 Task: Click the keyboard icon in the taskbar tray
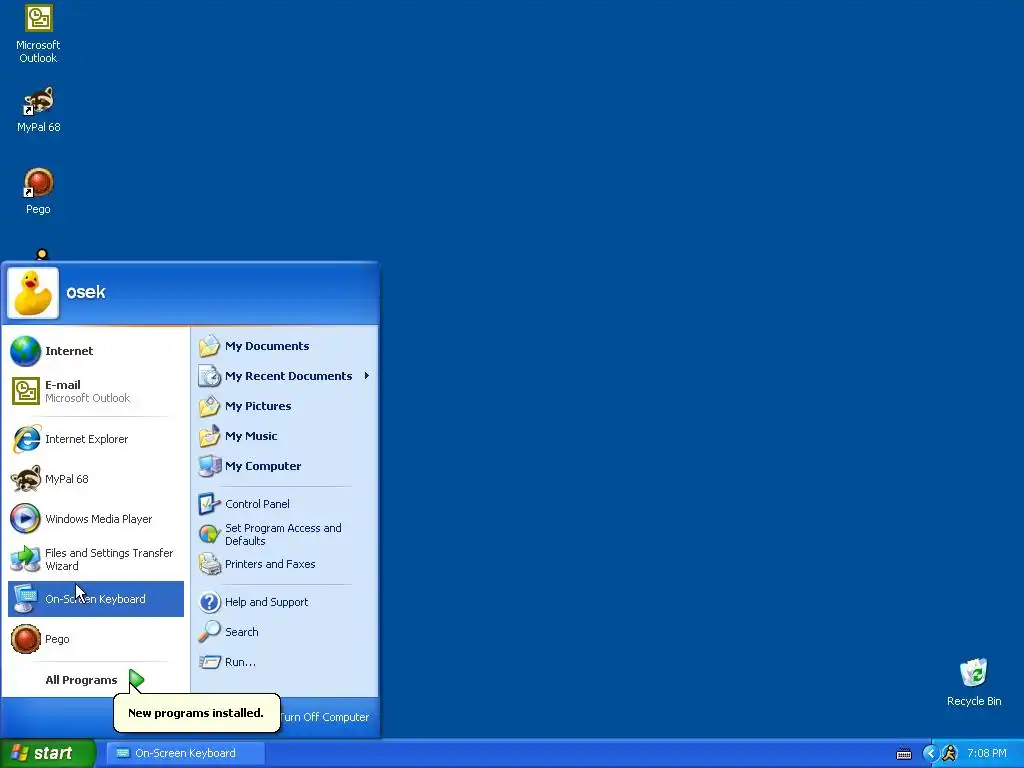tap(904, 754)
